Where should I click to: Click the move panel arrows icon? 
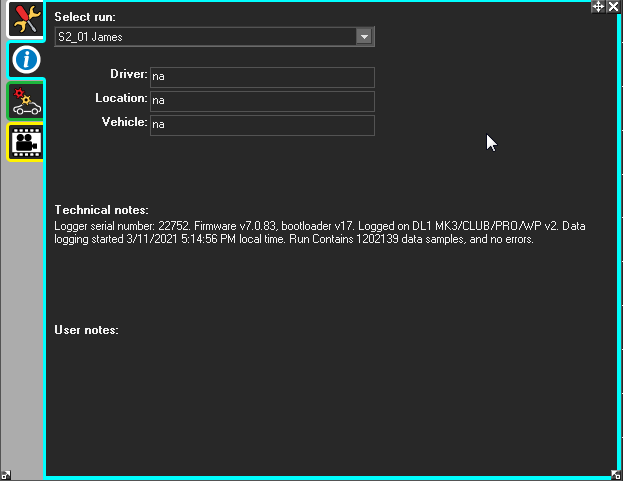coord(598,7)
